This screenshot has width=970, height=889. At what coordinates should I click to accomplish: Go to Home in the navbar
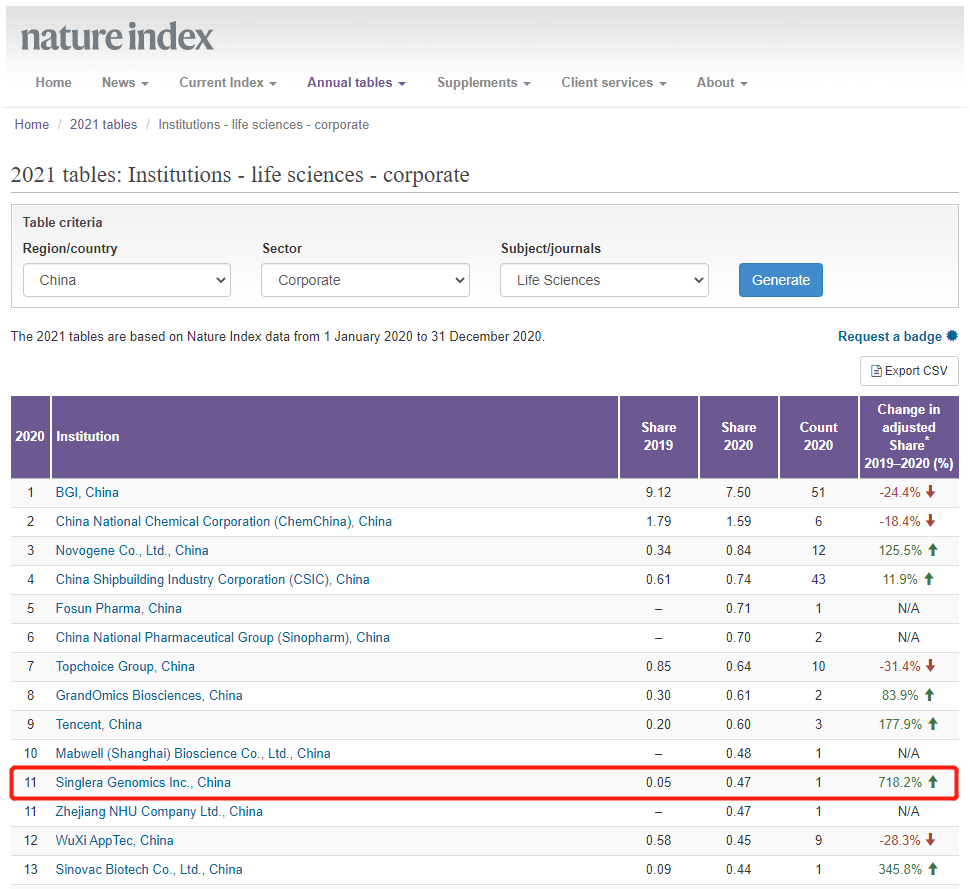click(x=53, y=83)
